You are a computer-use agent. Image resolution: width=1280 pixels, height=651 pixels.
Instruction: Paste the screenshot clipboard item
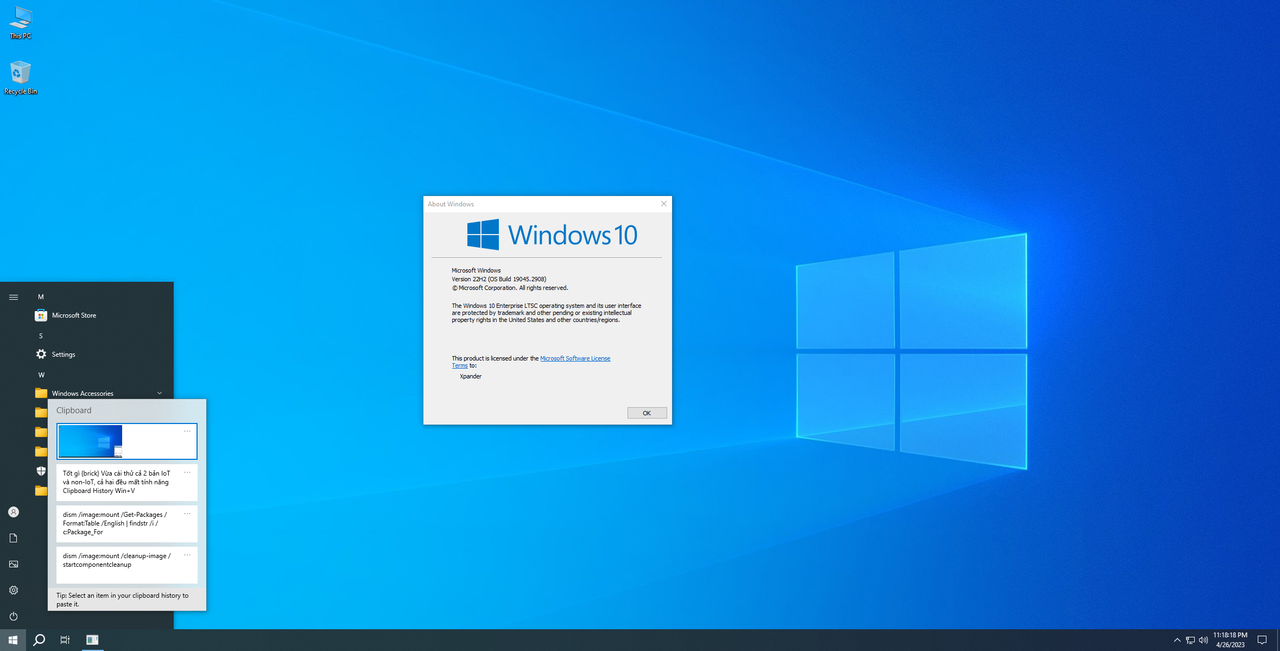tap(127, 441)
